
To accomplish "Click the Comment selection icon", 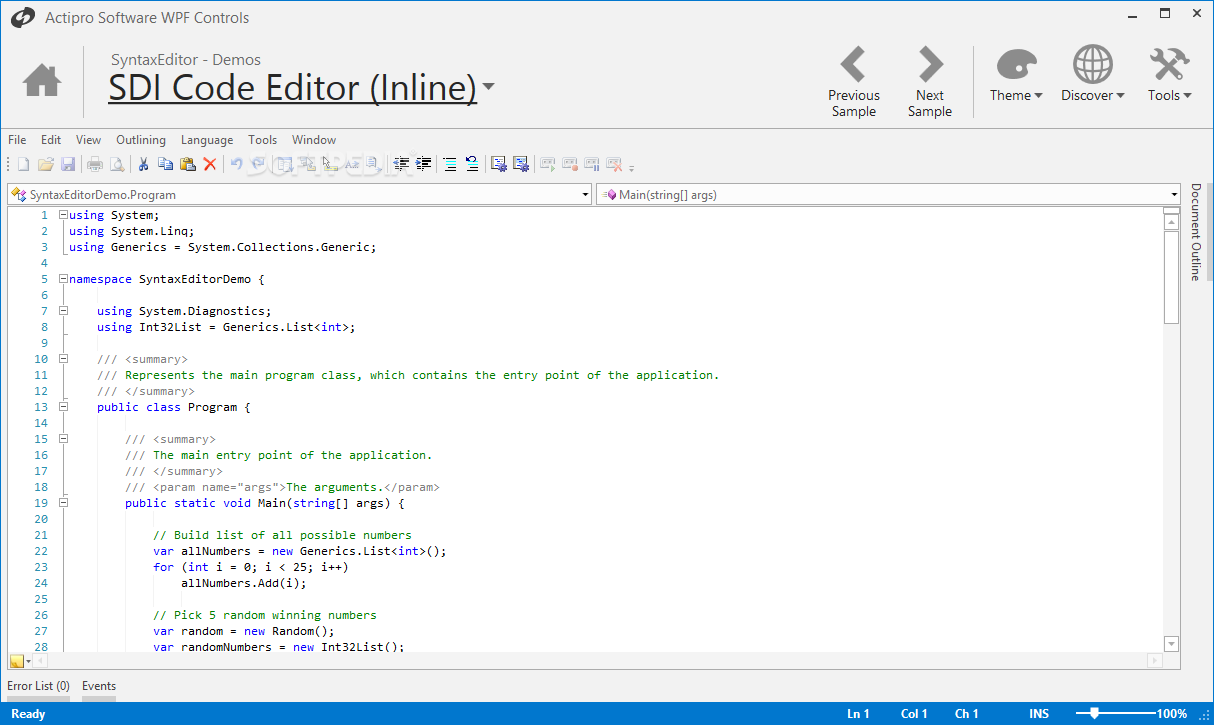I will point(450,164).
